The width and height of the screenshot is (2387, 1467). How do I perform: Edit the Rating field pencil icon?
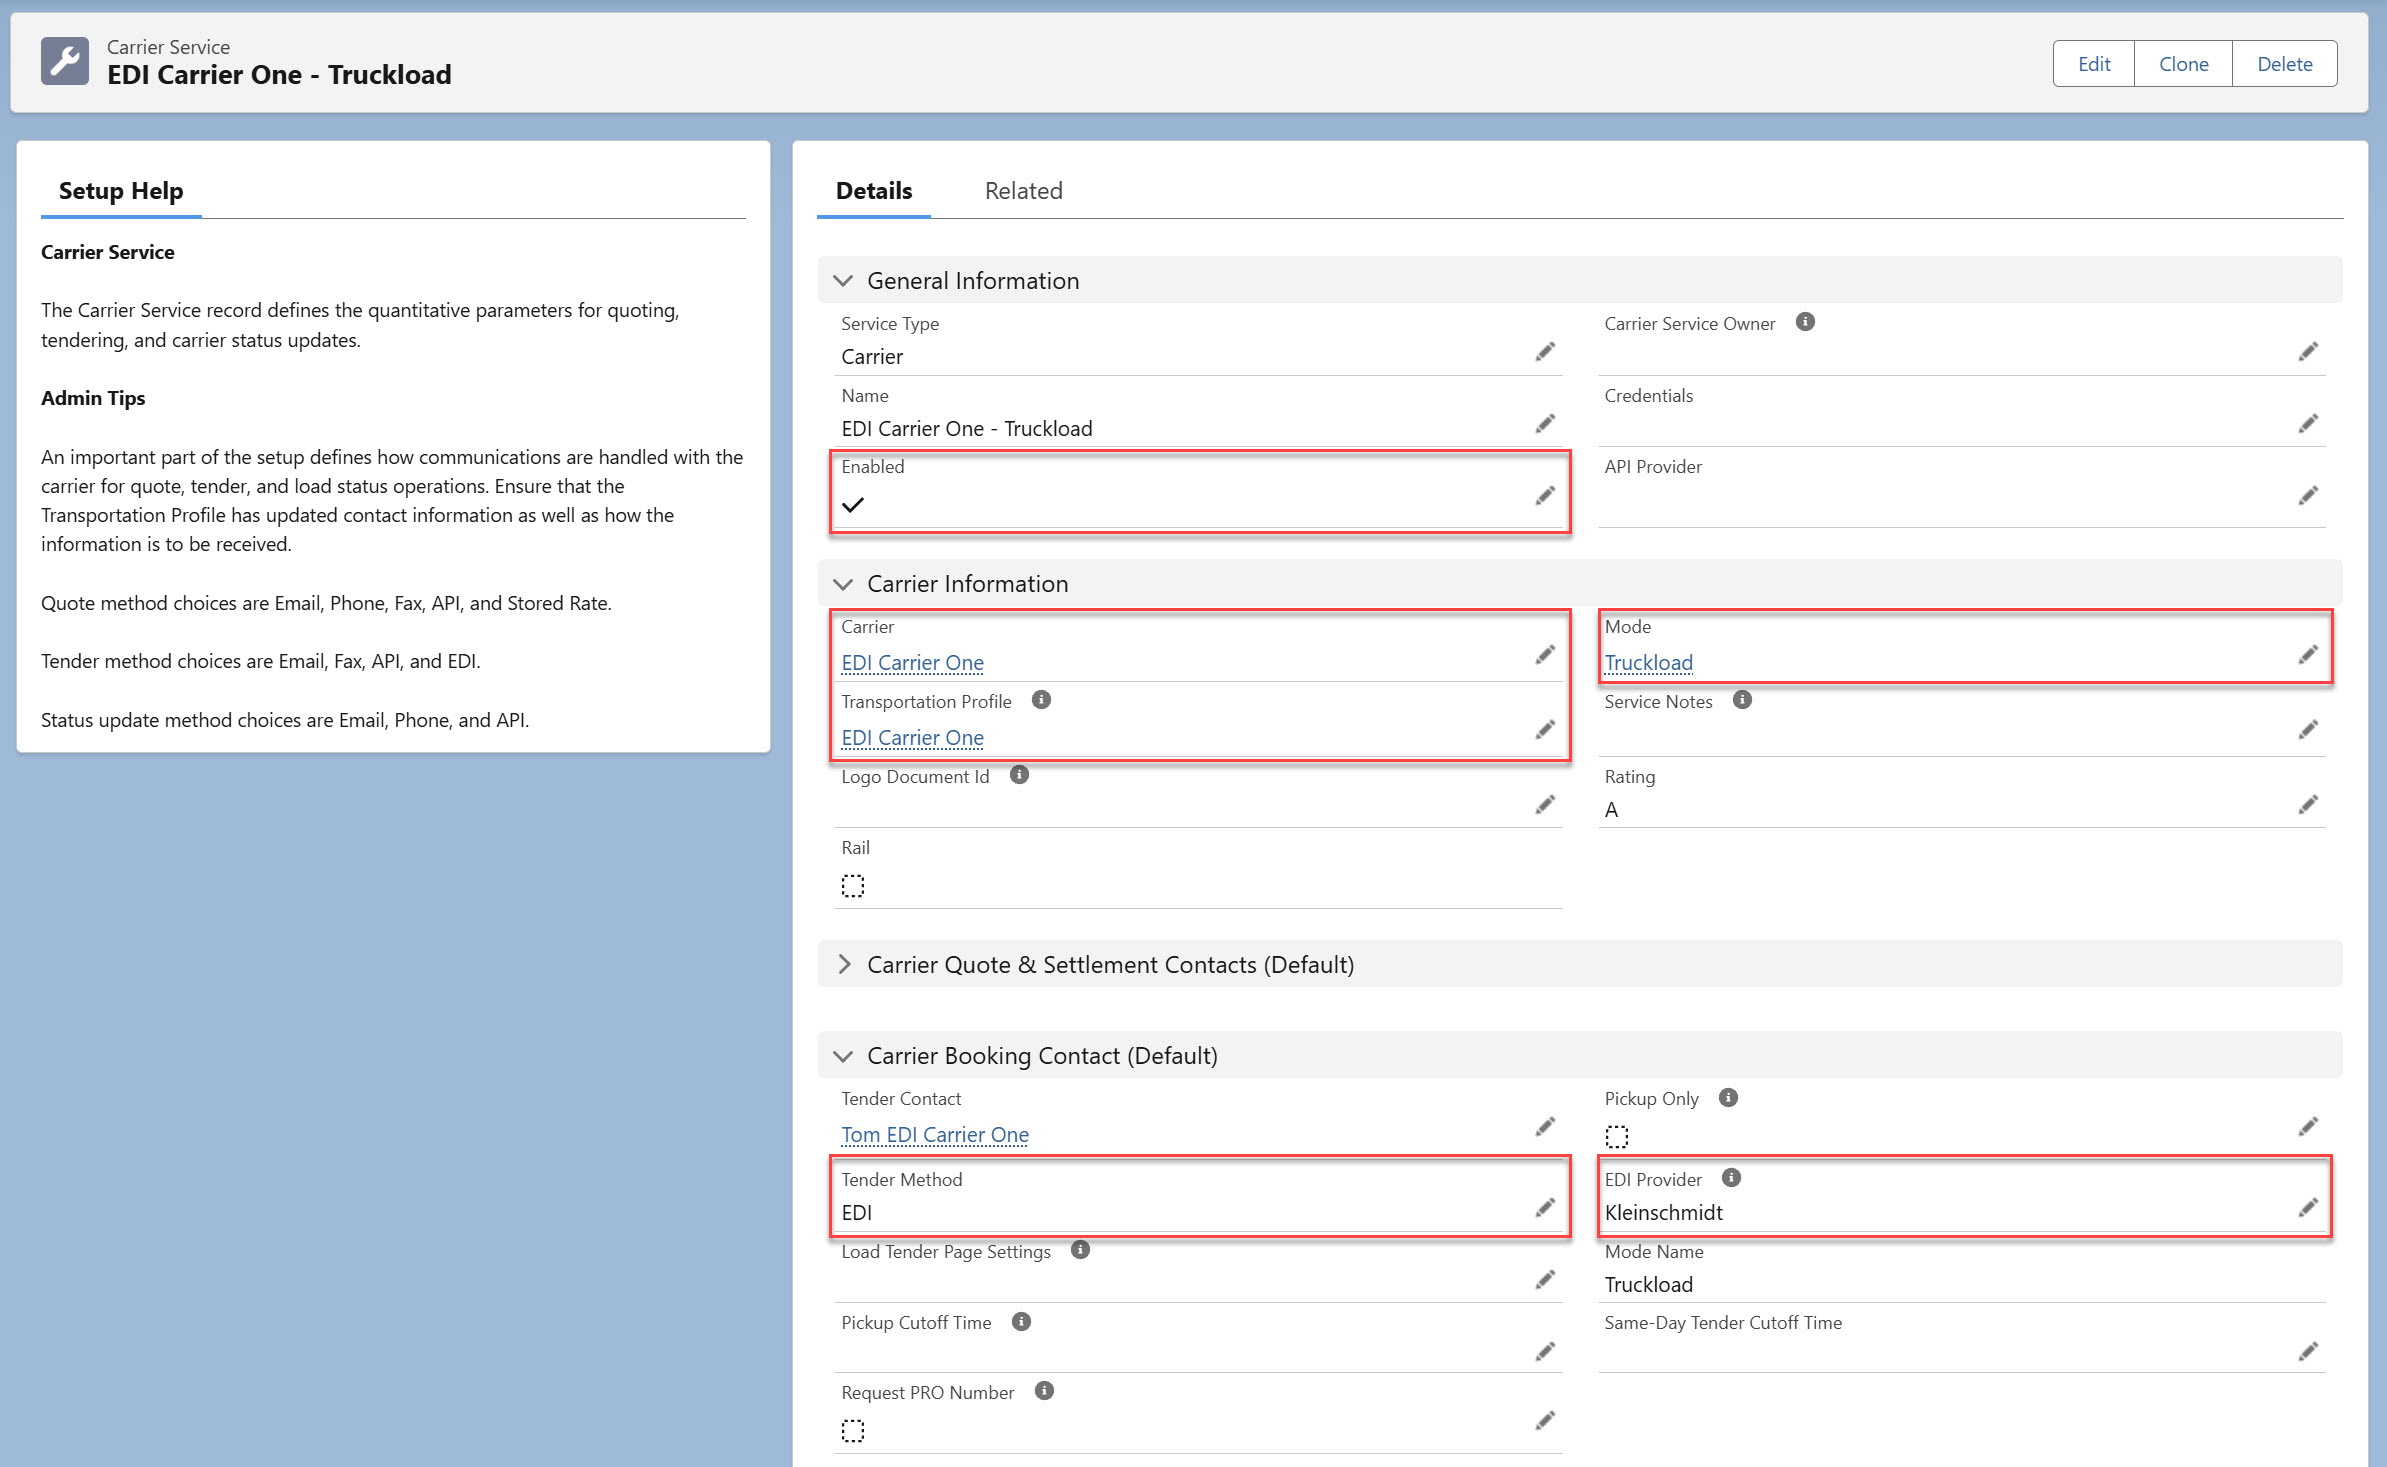[2308, 805]
